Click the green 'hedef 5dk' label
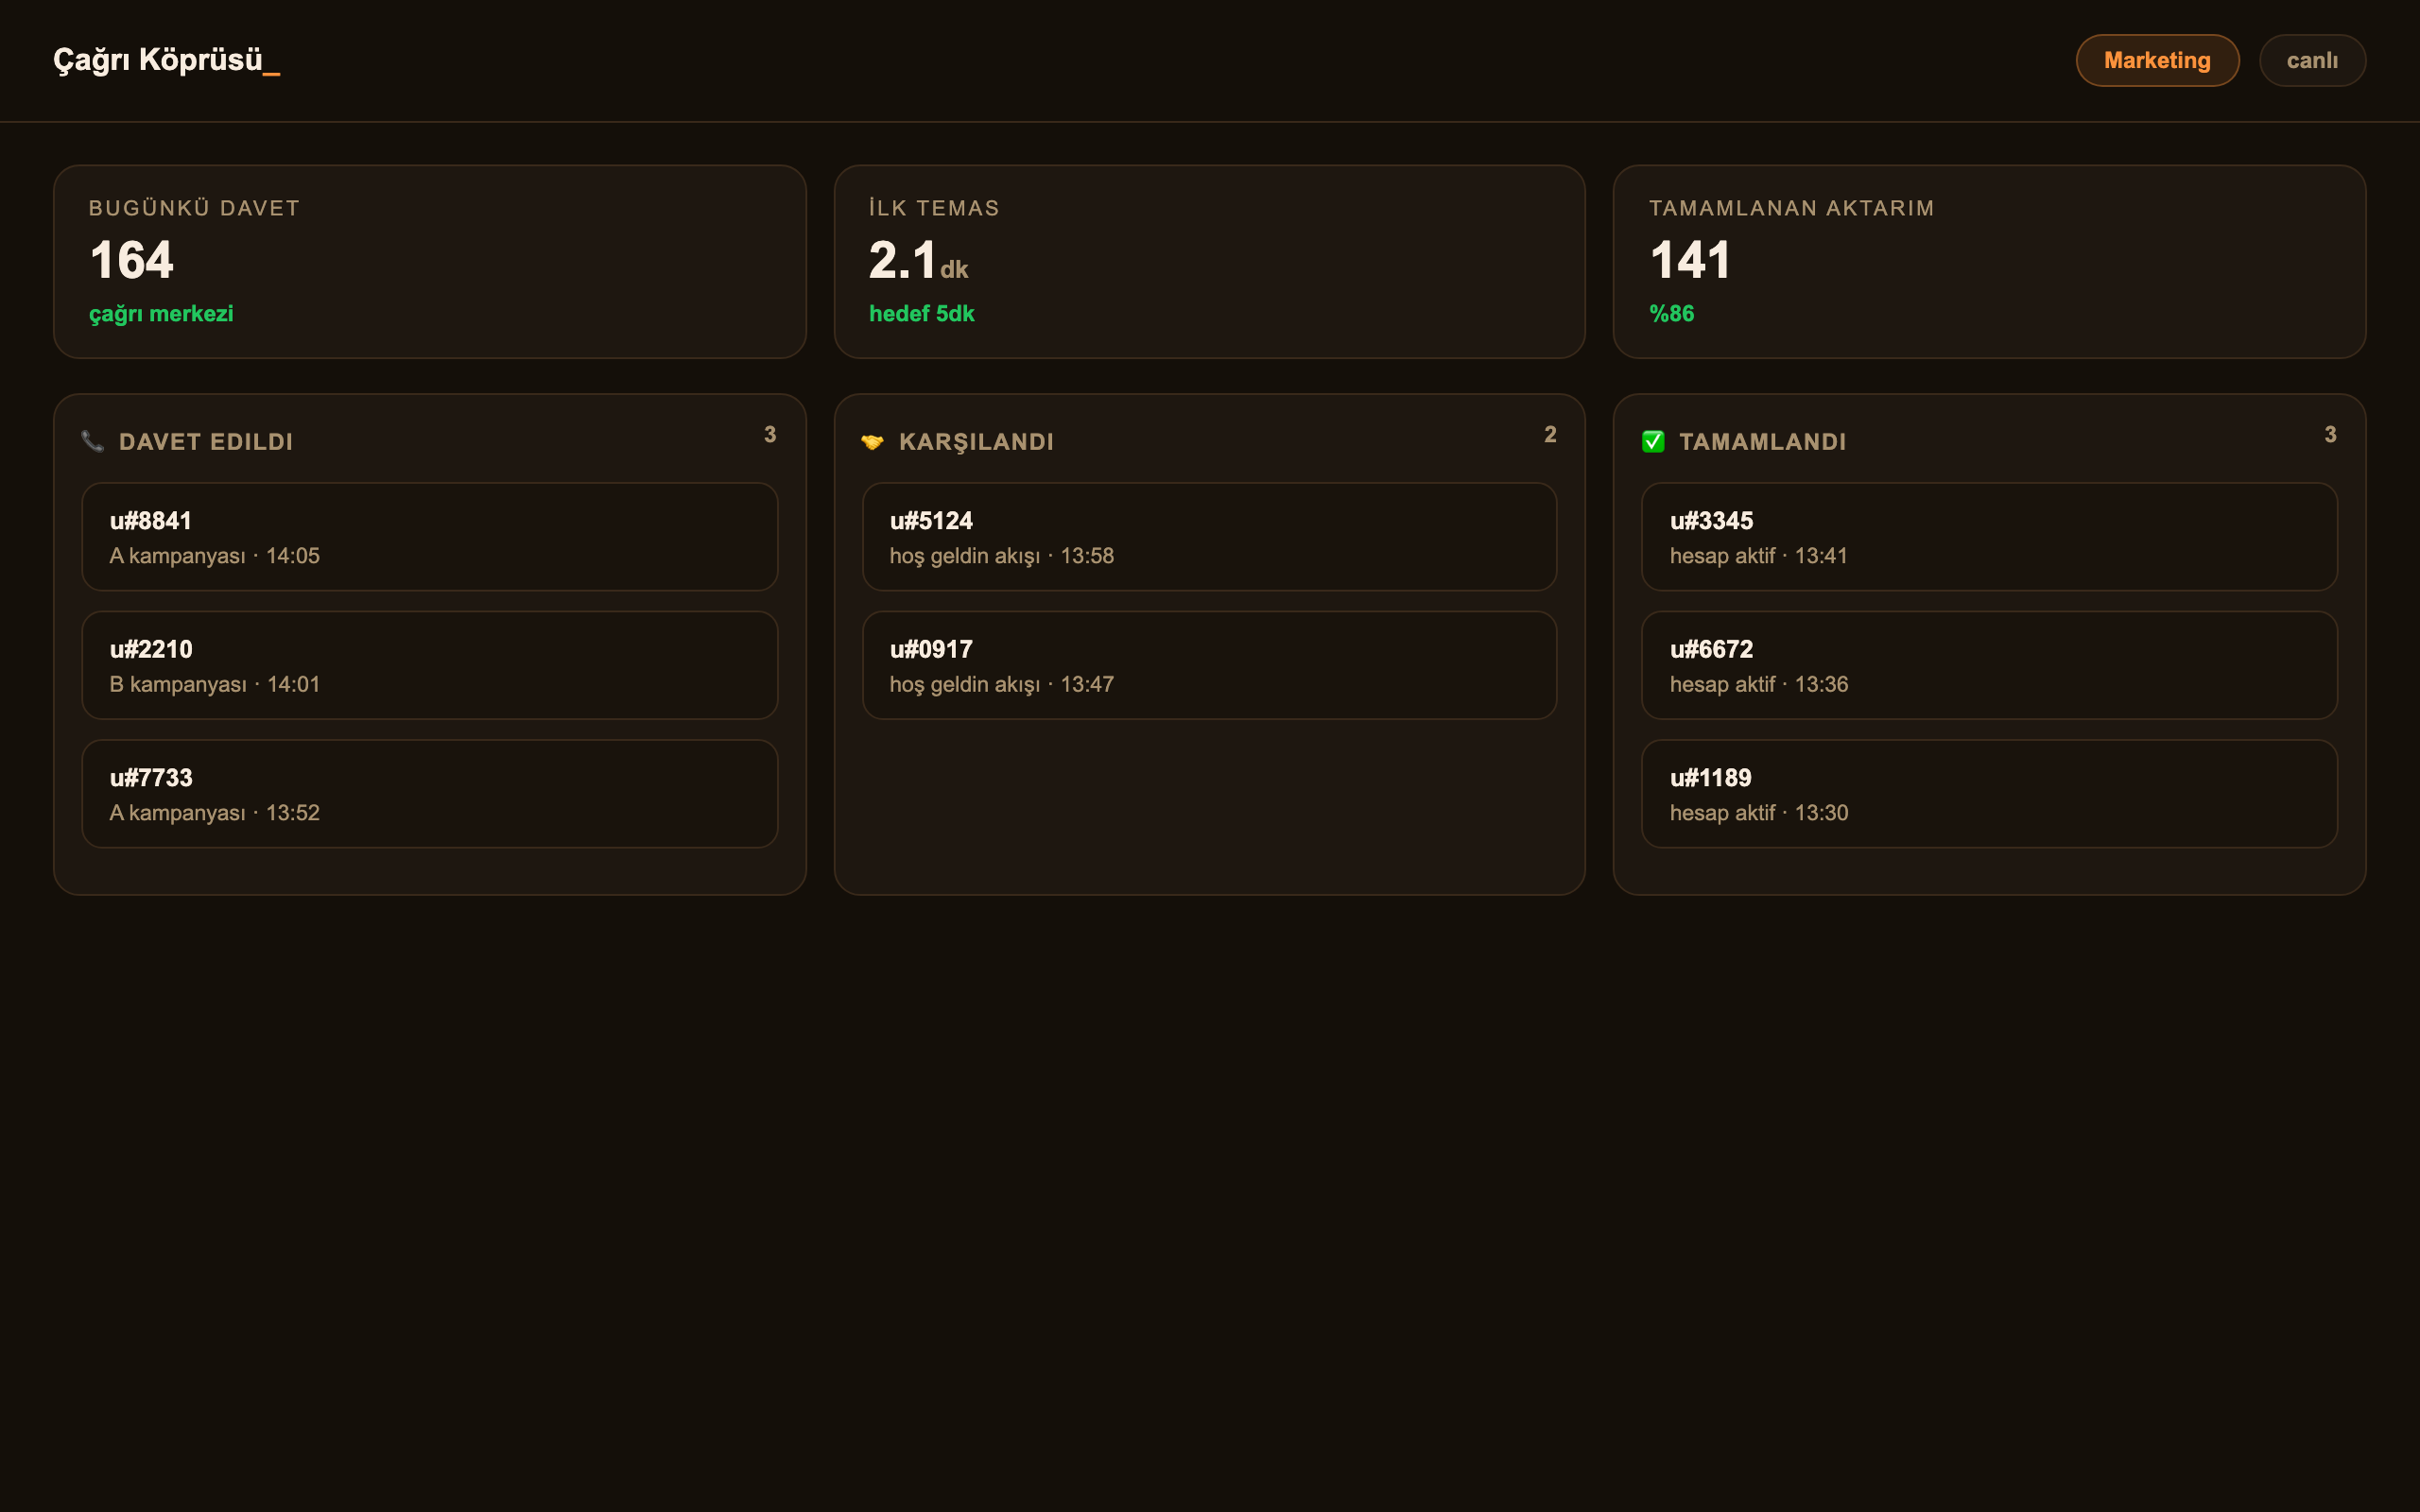The image size is (2420, 1512). (x=921, y=314)
